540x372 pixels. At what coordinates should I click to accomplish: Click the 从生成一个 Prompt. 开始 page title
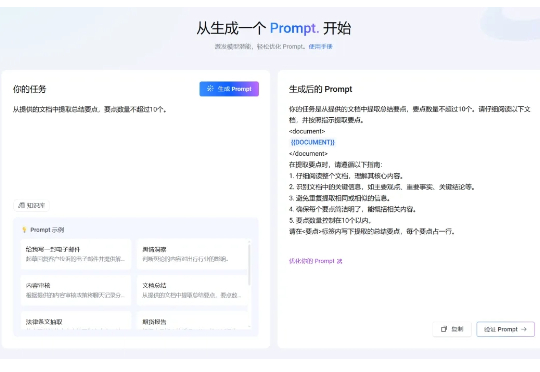tap(274, 28)
